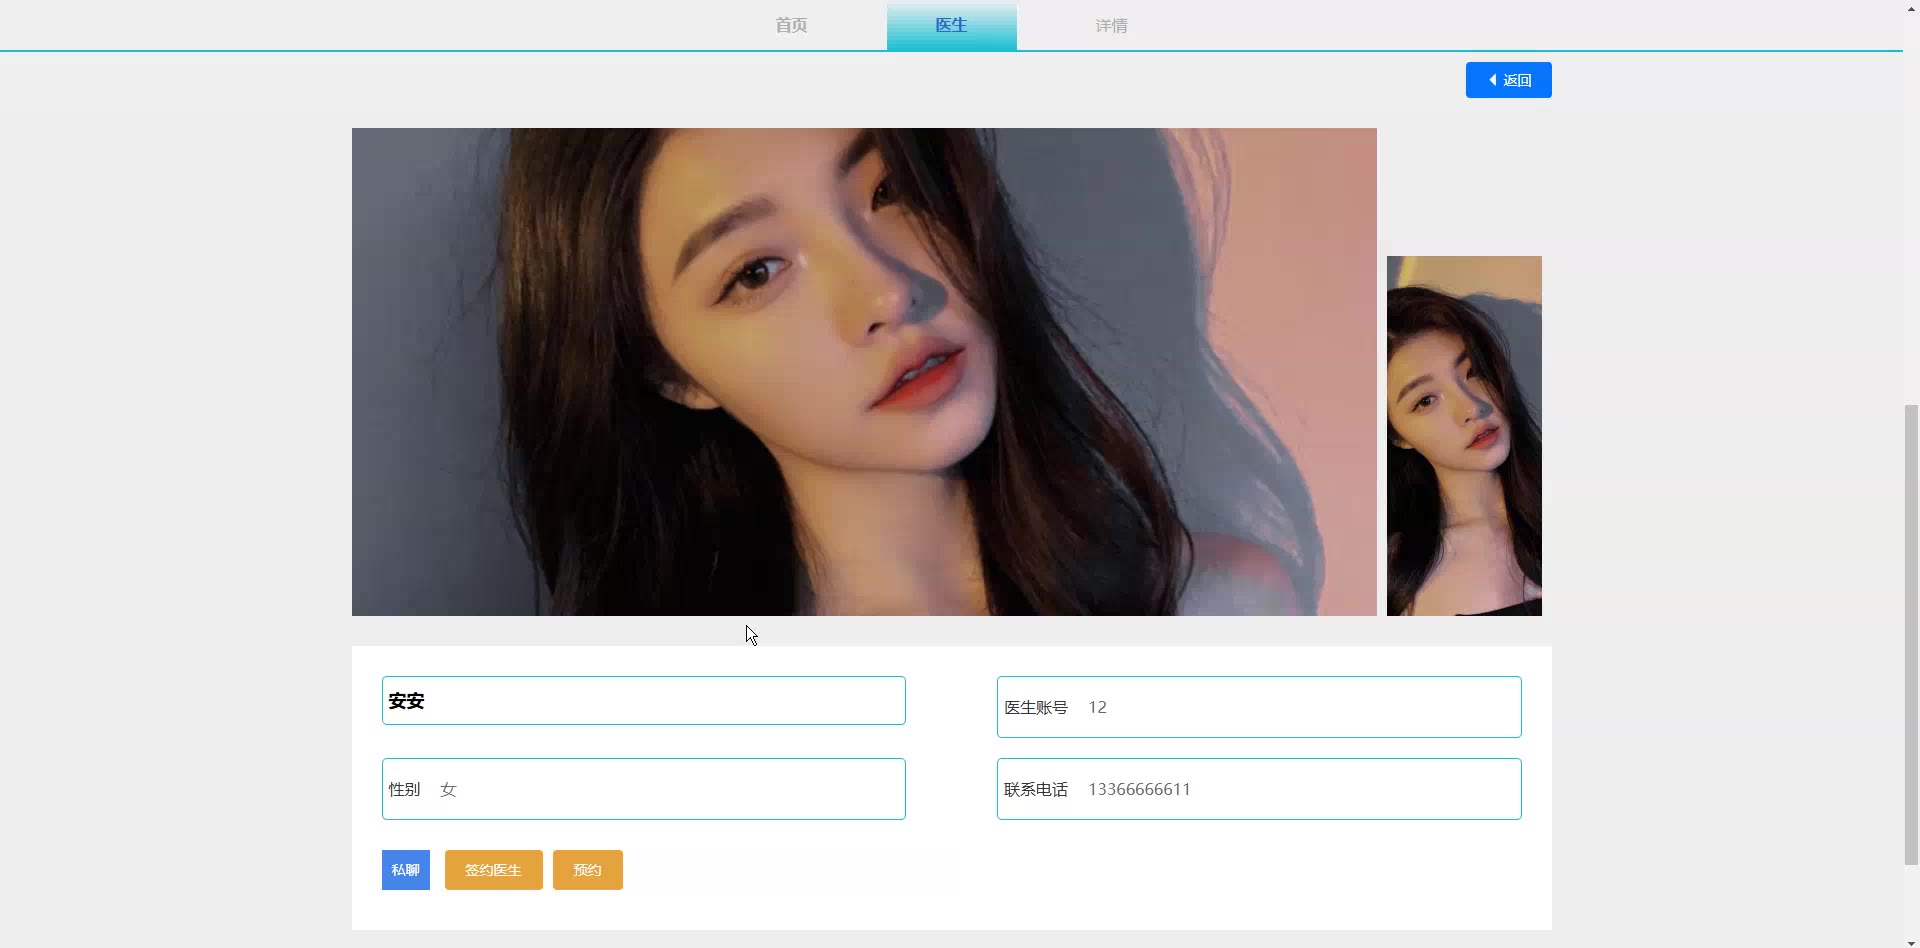Click the back arrow icon in 返回
The height and width of the screenshot is (948, 1920).
tap(1493, 80)
